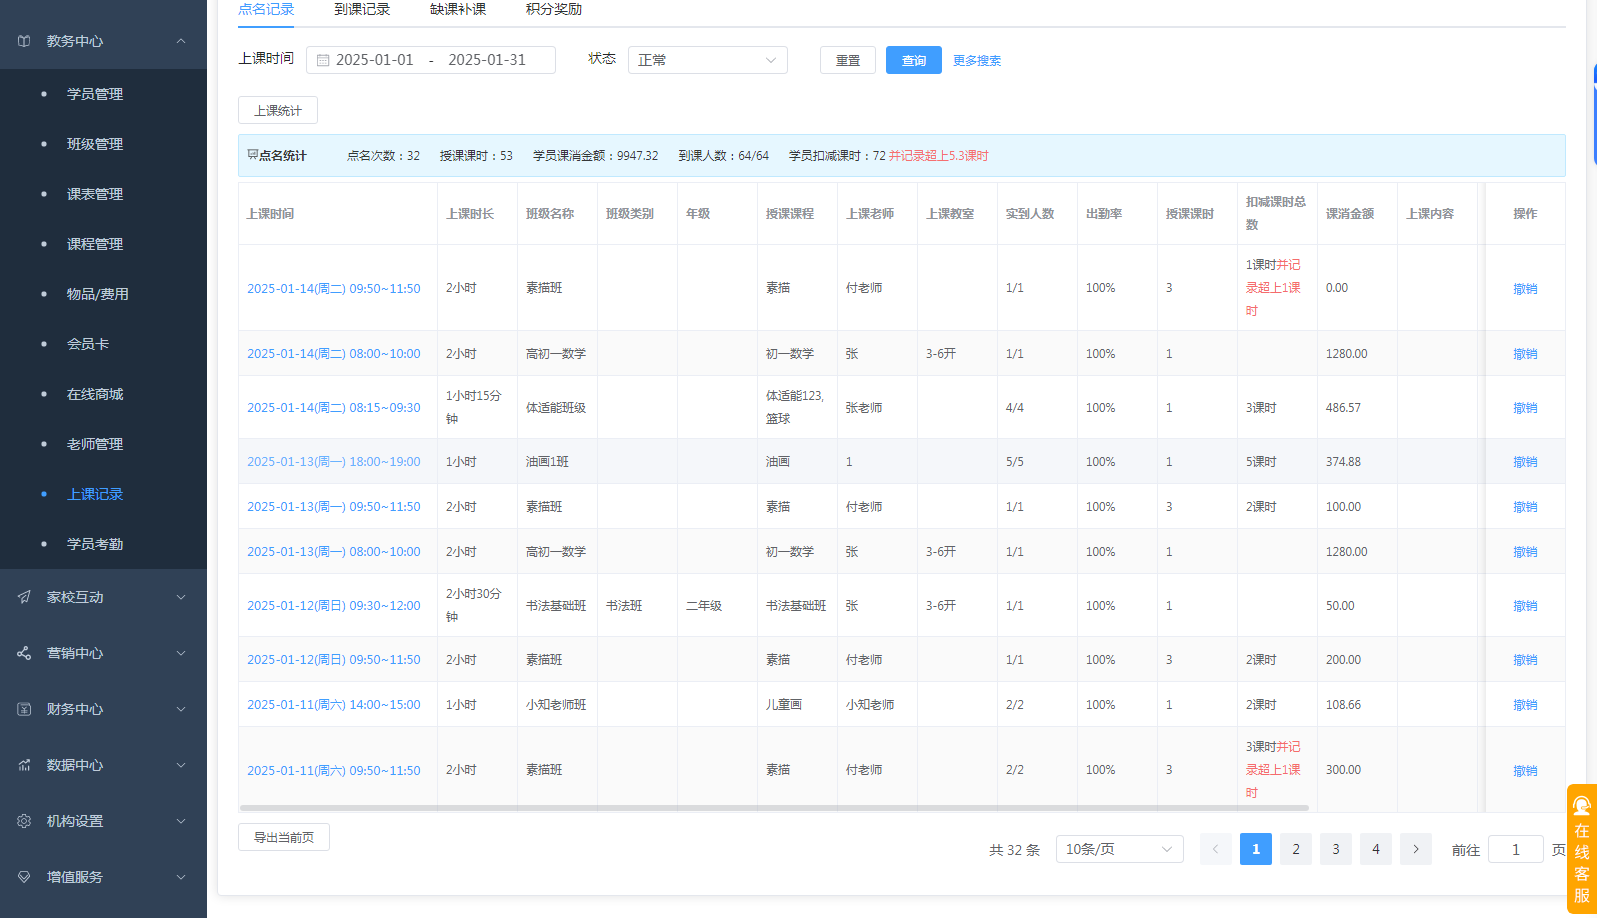Click 撤销 for 油画1班 row
The image size is (1597, 918).
1525,462
